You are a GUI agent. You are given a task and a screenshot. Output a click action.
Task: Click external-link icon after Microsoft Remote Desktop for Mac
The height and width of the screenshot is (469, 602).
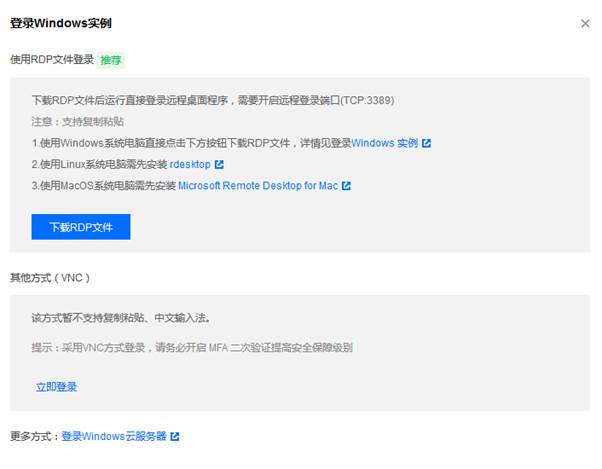click(346, 186)
